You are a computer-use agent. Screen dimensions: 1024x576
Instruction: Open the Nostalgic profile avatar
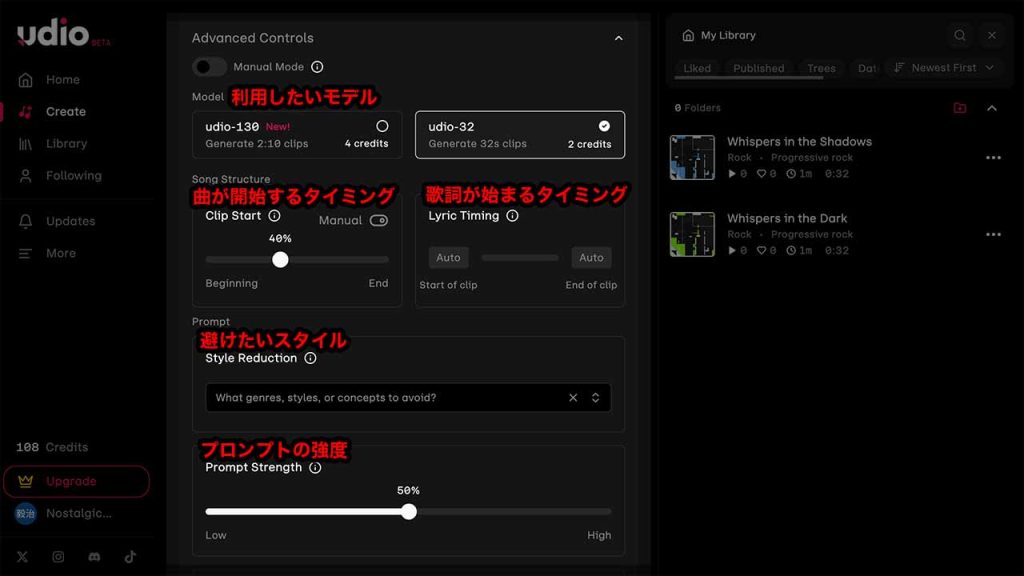point(25,513)
